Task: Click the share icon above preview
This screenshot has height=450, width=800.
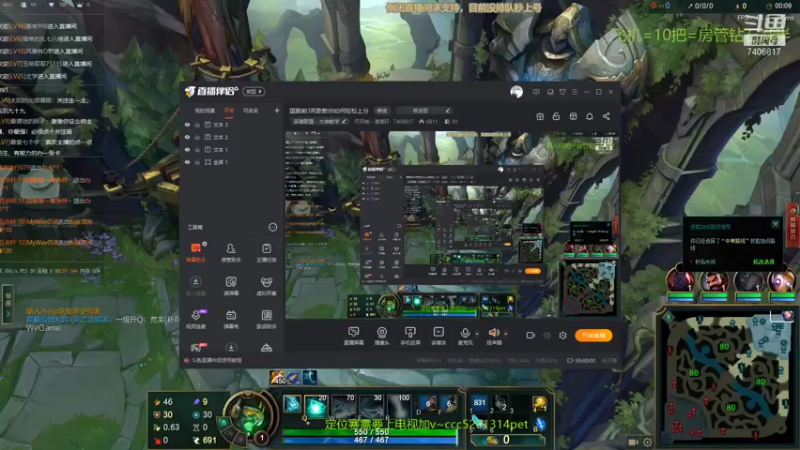Action: (x=606, y=116)
